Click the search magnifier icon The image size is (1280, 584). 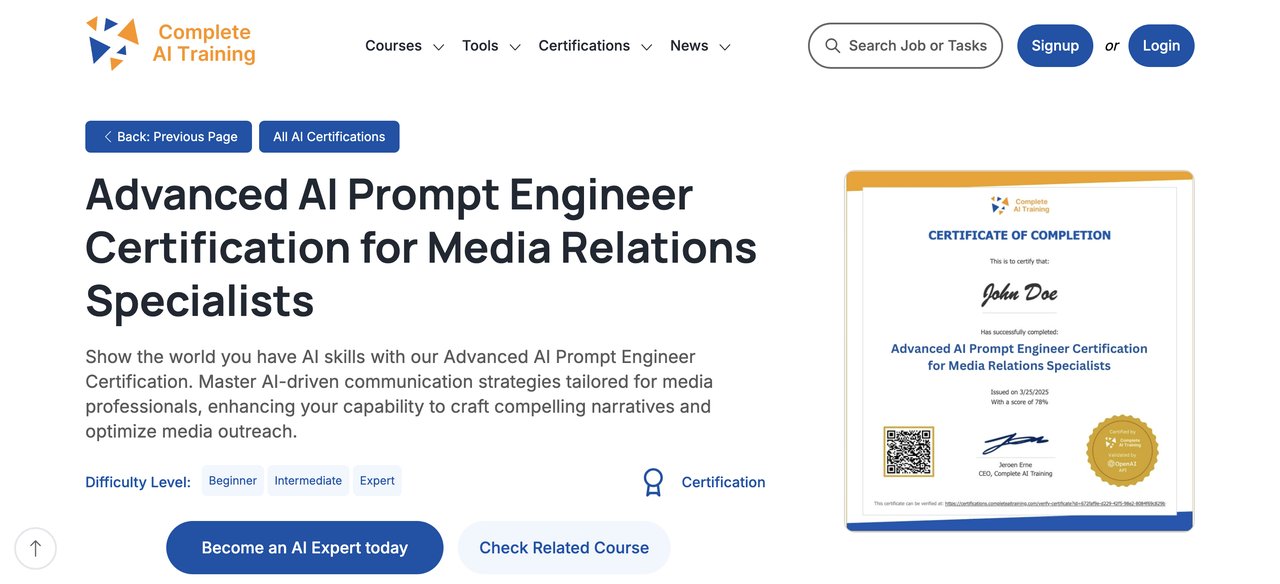(832, 46)
